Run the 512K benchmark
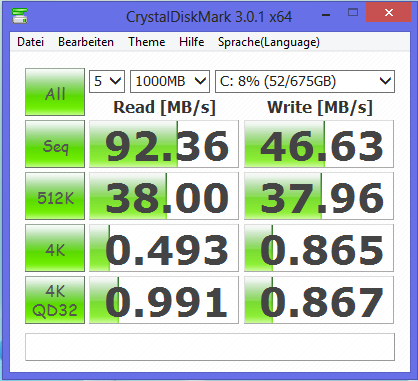418x381 pixels. [55, 196]
